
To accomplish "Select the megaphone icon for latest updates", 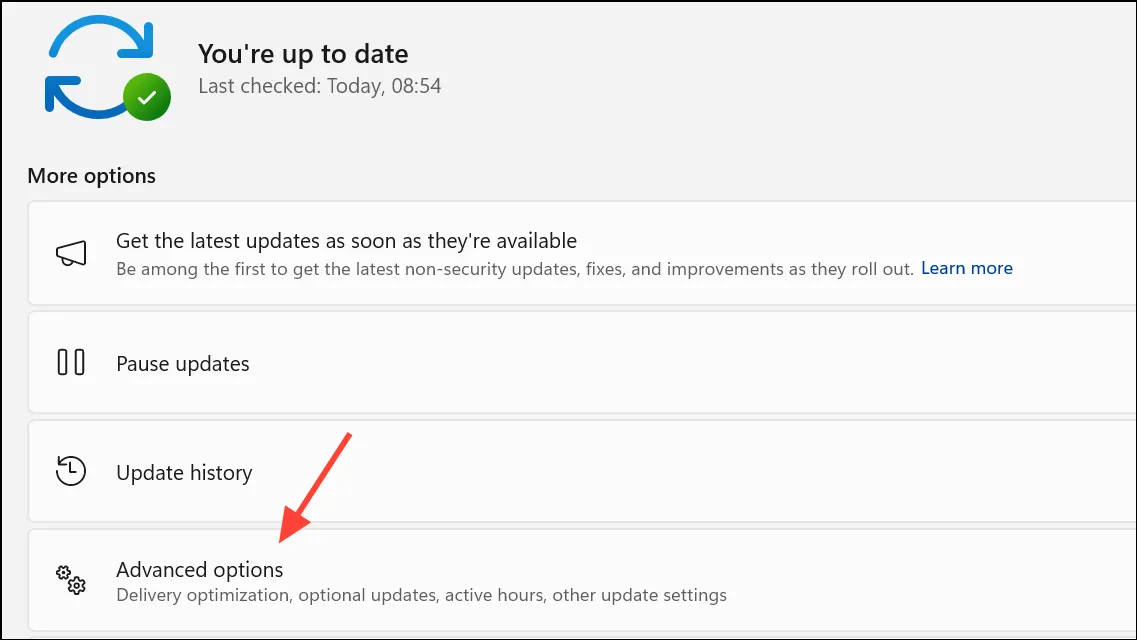I will (x=71, y=254).
